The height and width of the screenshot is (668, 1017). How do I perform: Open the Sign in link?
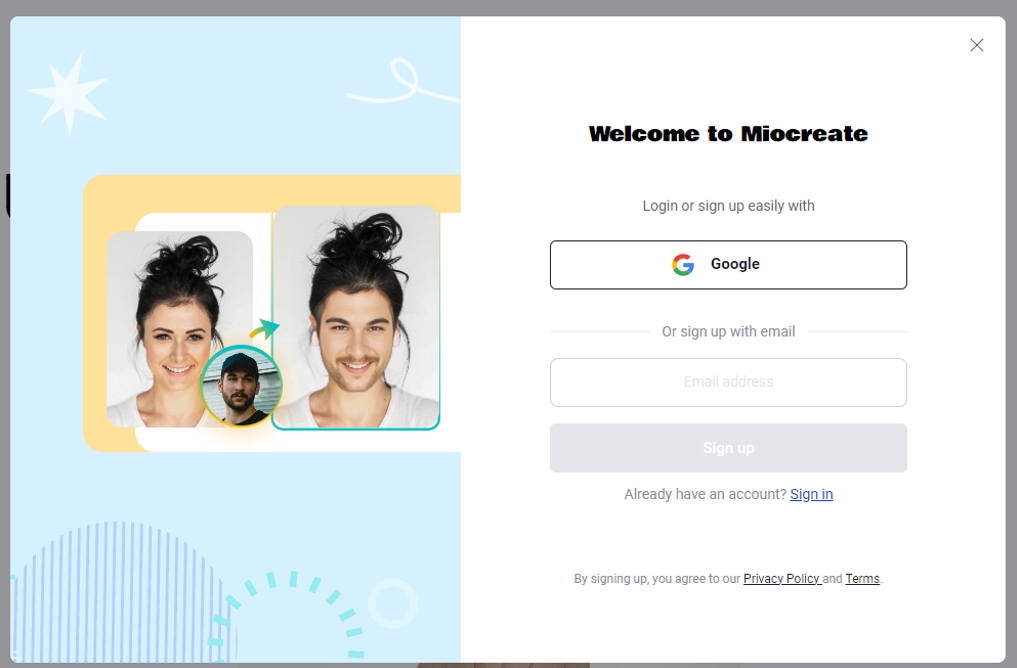pos(811,494)
